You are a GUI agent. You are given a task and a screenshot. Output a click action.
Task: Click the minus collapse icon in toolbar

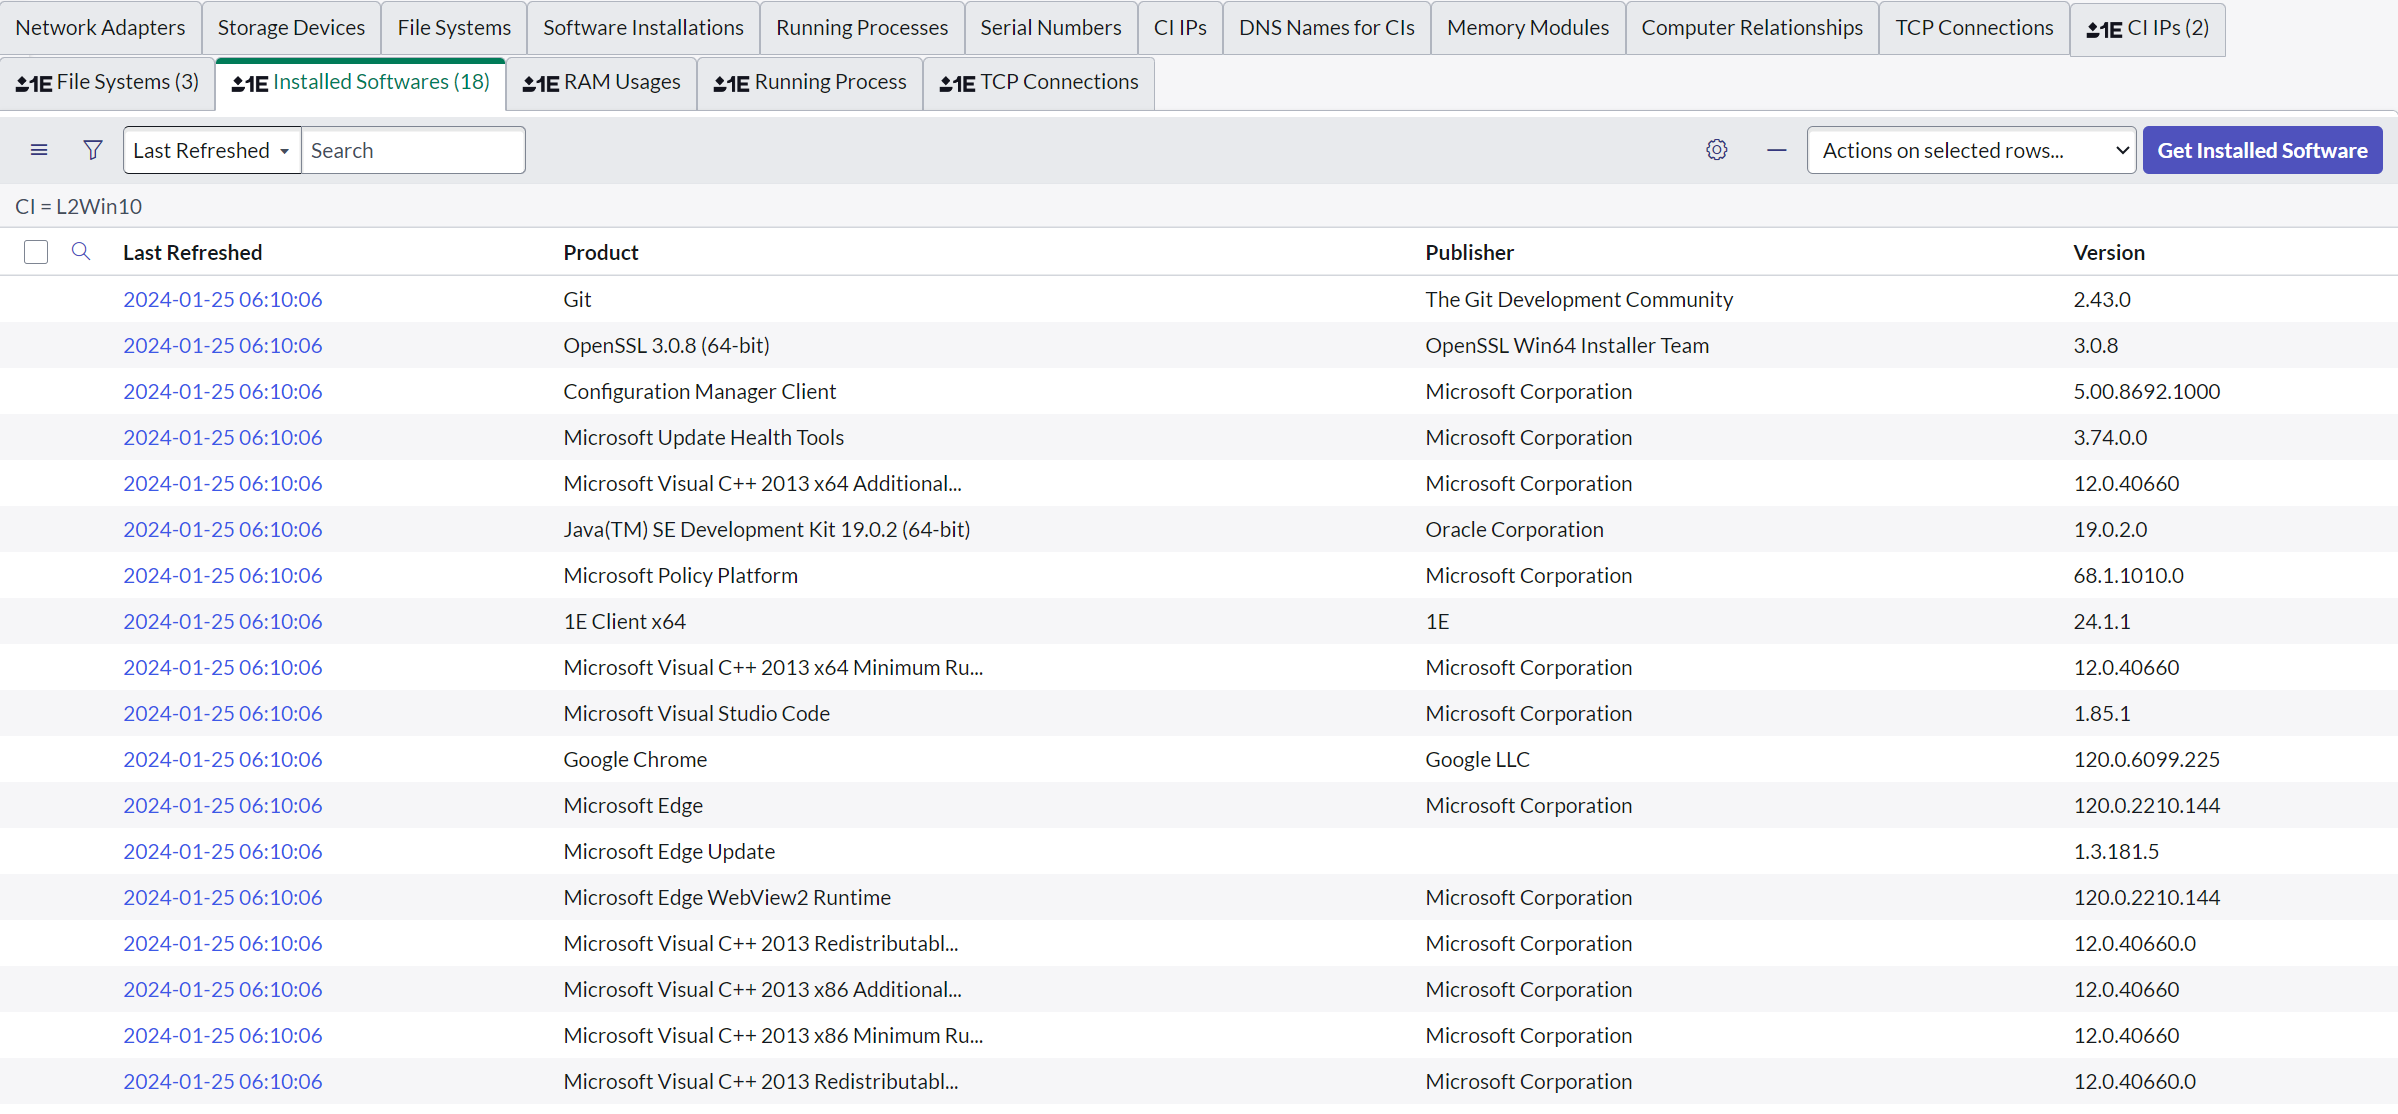pyautogui.click(x=1776, y=150)
